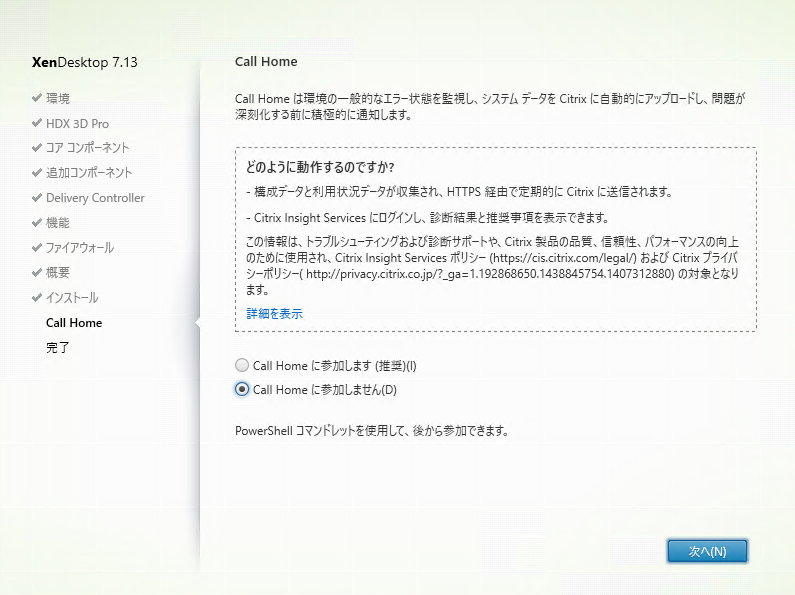
Task: Select the HDX 3D Pro step
Action: 78,123
